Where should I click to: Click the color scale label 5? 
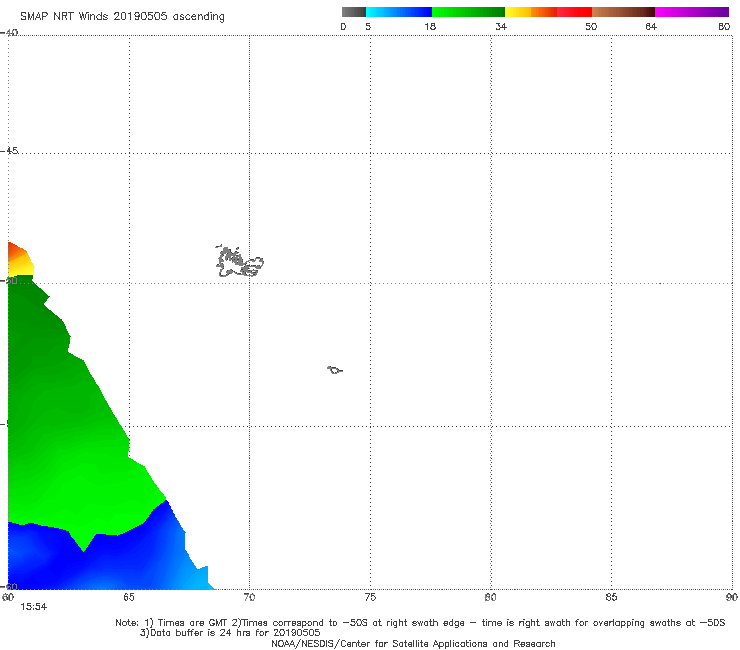click(368, 27)
